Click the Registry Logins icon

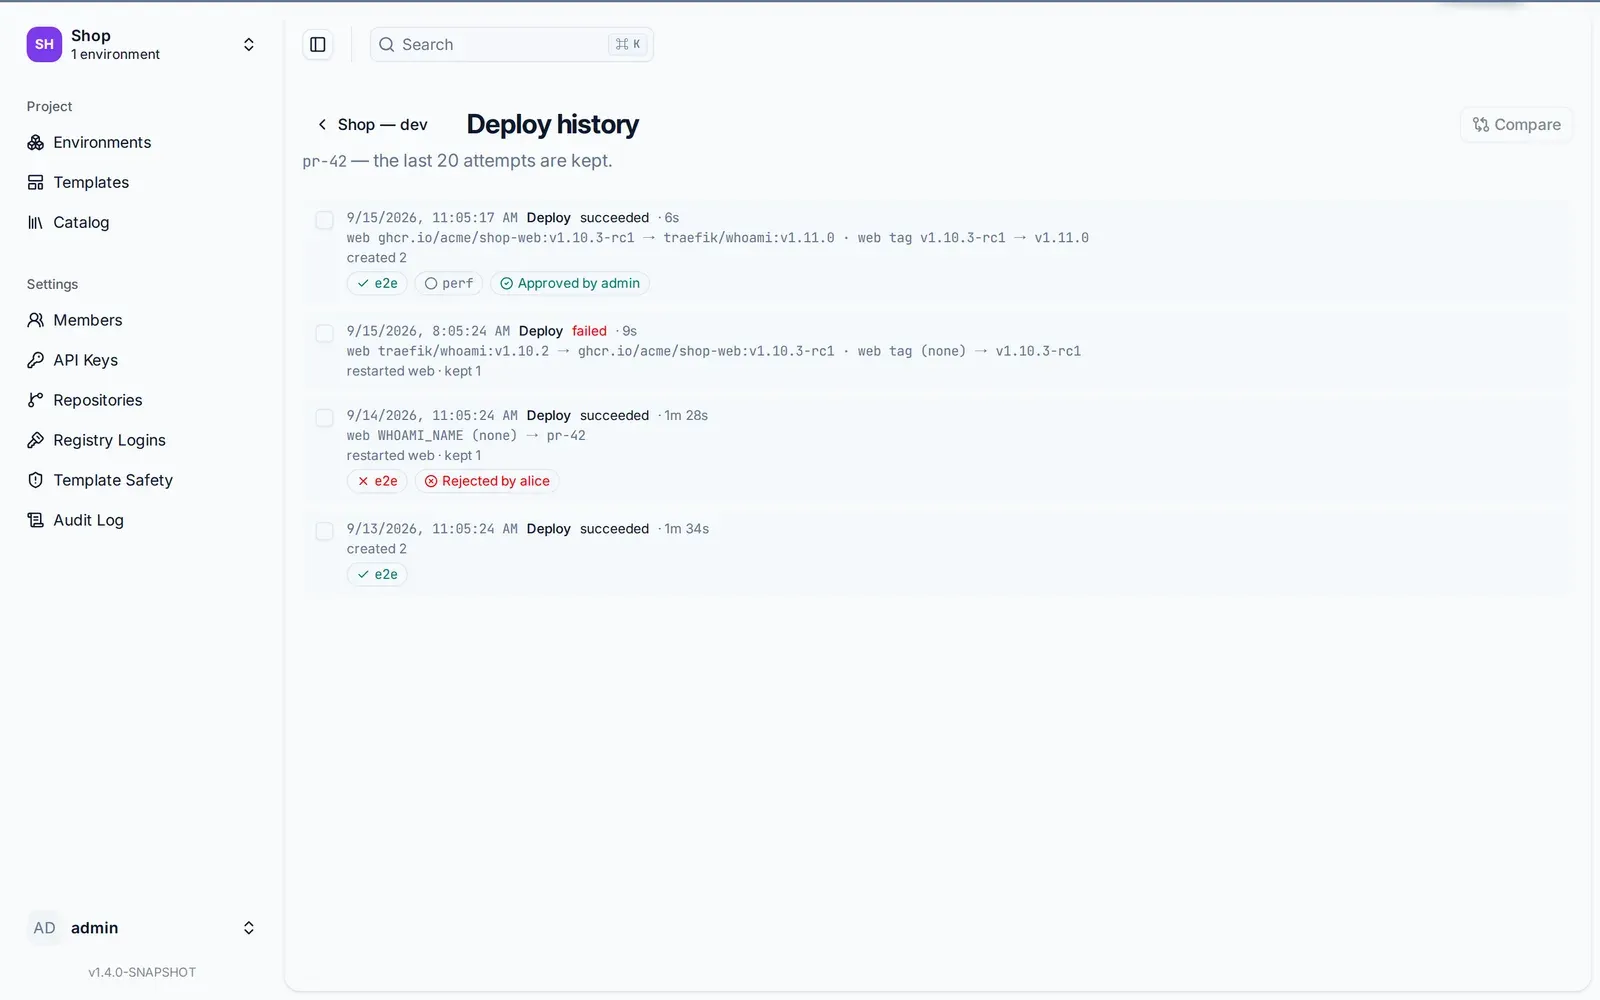36,440
